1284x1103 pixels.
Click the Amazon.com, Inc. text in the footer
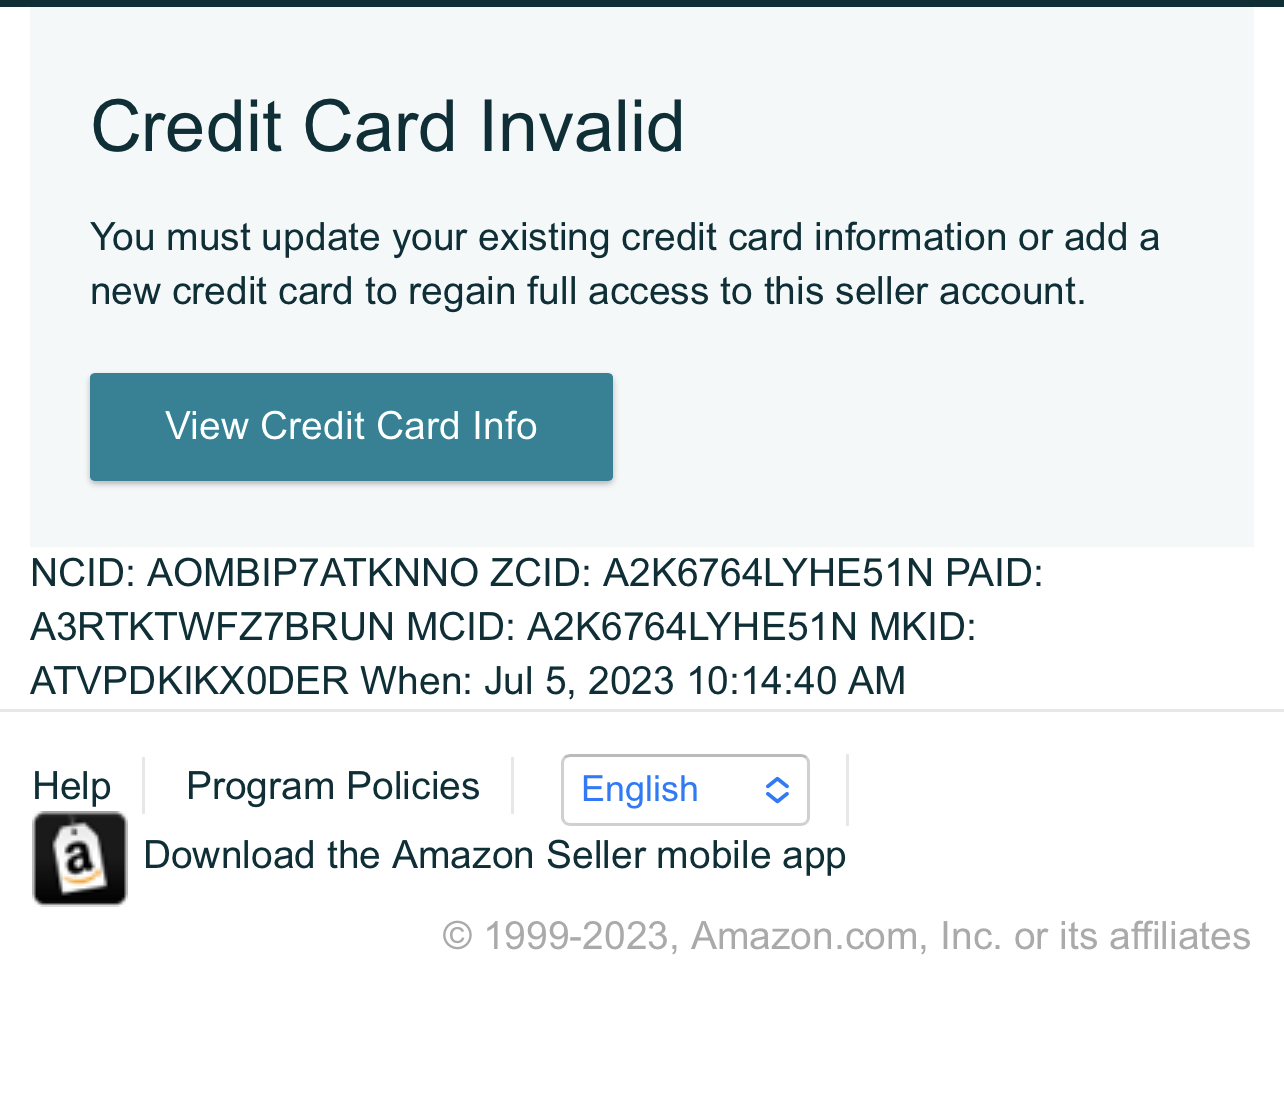pyautogui.click(x=846, y=936)
